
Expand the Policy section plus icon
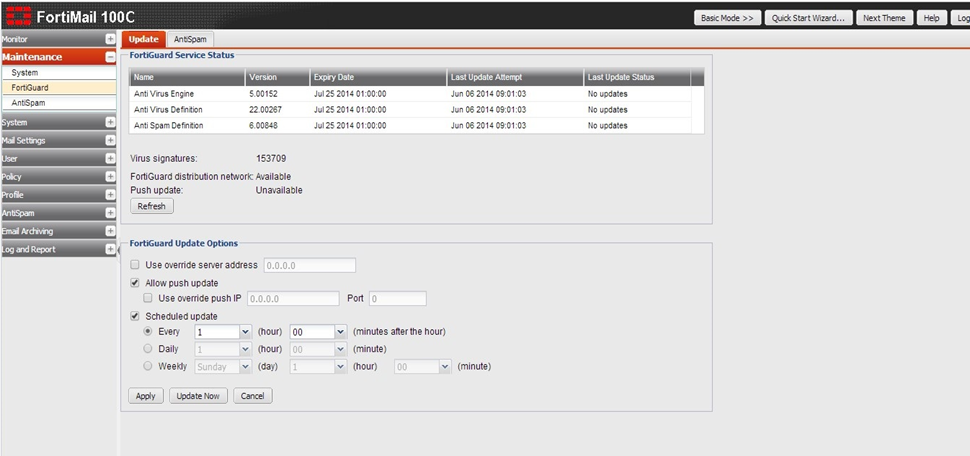(x=110, y=177)
